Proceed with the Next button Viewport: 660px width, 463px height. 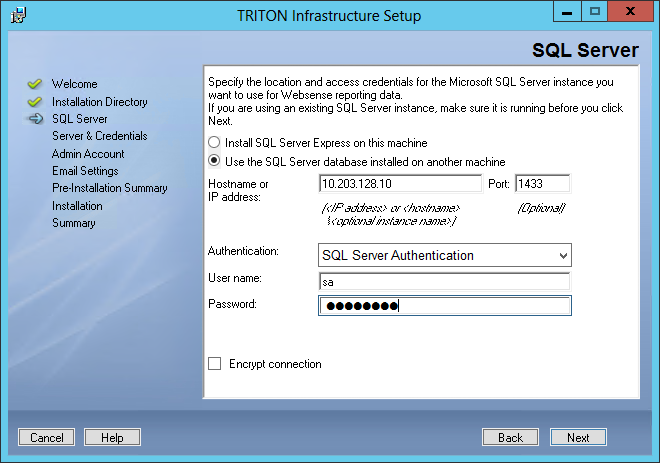pyautogui.click(x=578, y=437)
